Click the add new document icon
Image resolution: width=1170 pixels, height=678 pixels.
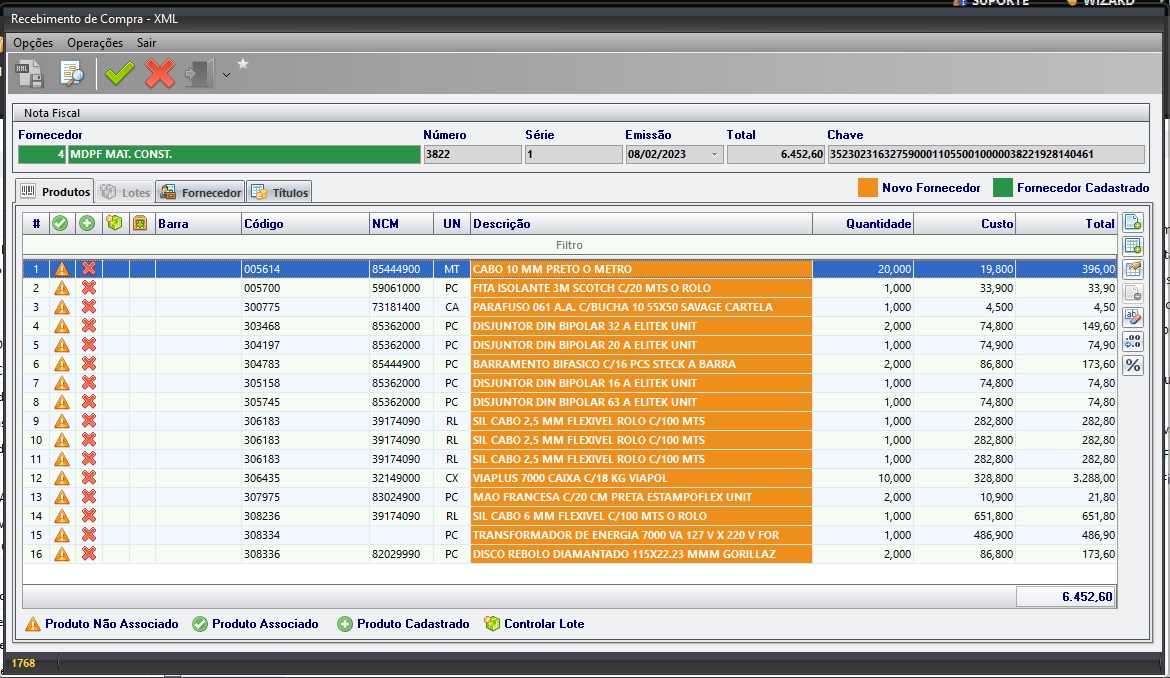pyautogui.click(x=1133, y=222)
